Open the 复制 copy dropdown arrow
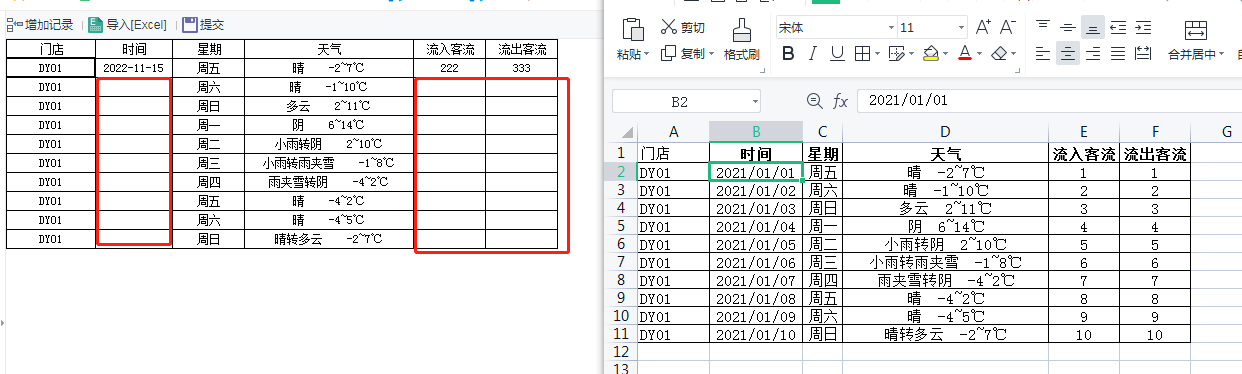This screenshot has height=374, width=1242. [710, 54]
